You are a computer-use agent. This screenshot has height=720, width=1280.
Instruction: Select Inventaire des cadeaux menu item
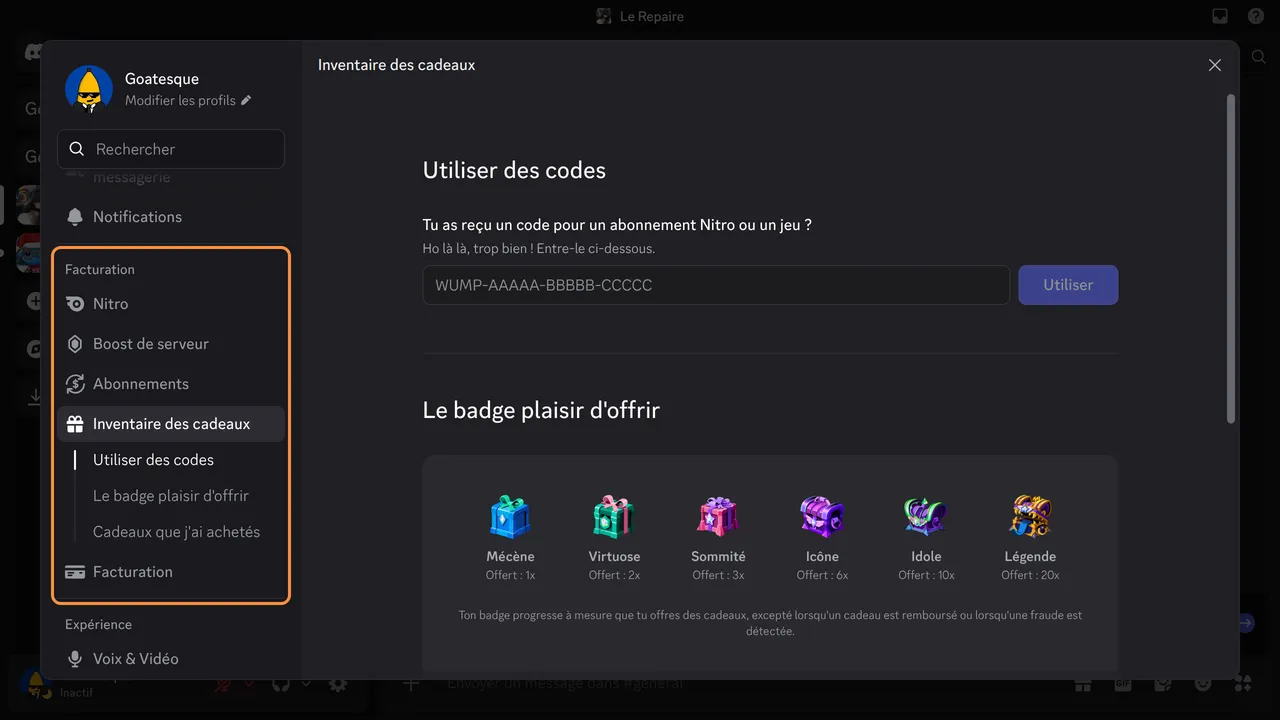tap(171, 424)
